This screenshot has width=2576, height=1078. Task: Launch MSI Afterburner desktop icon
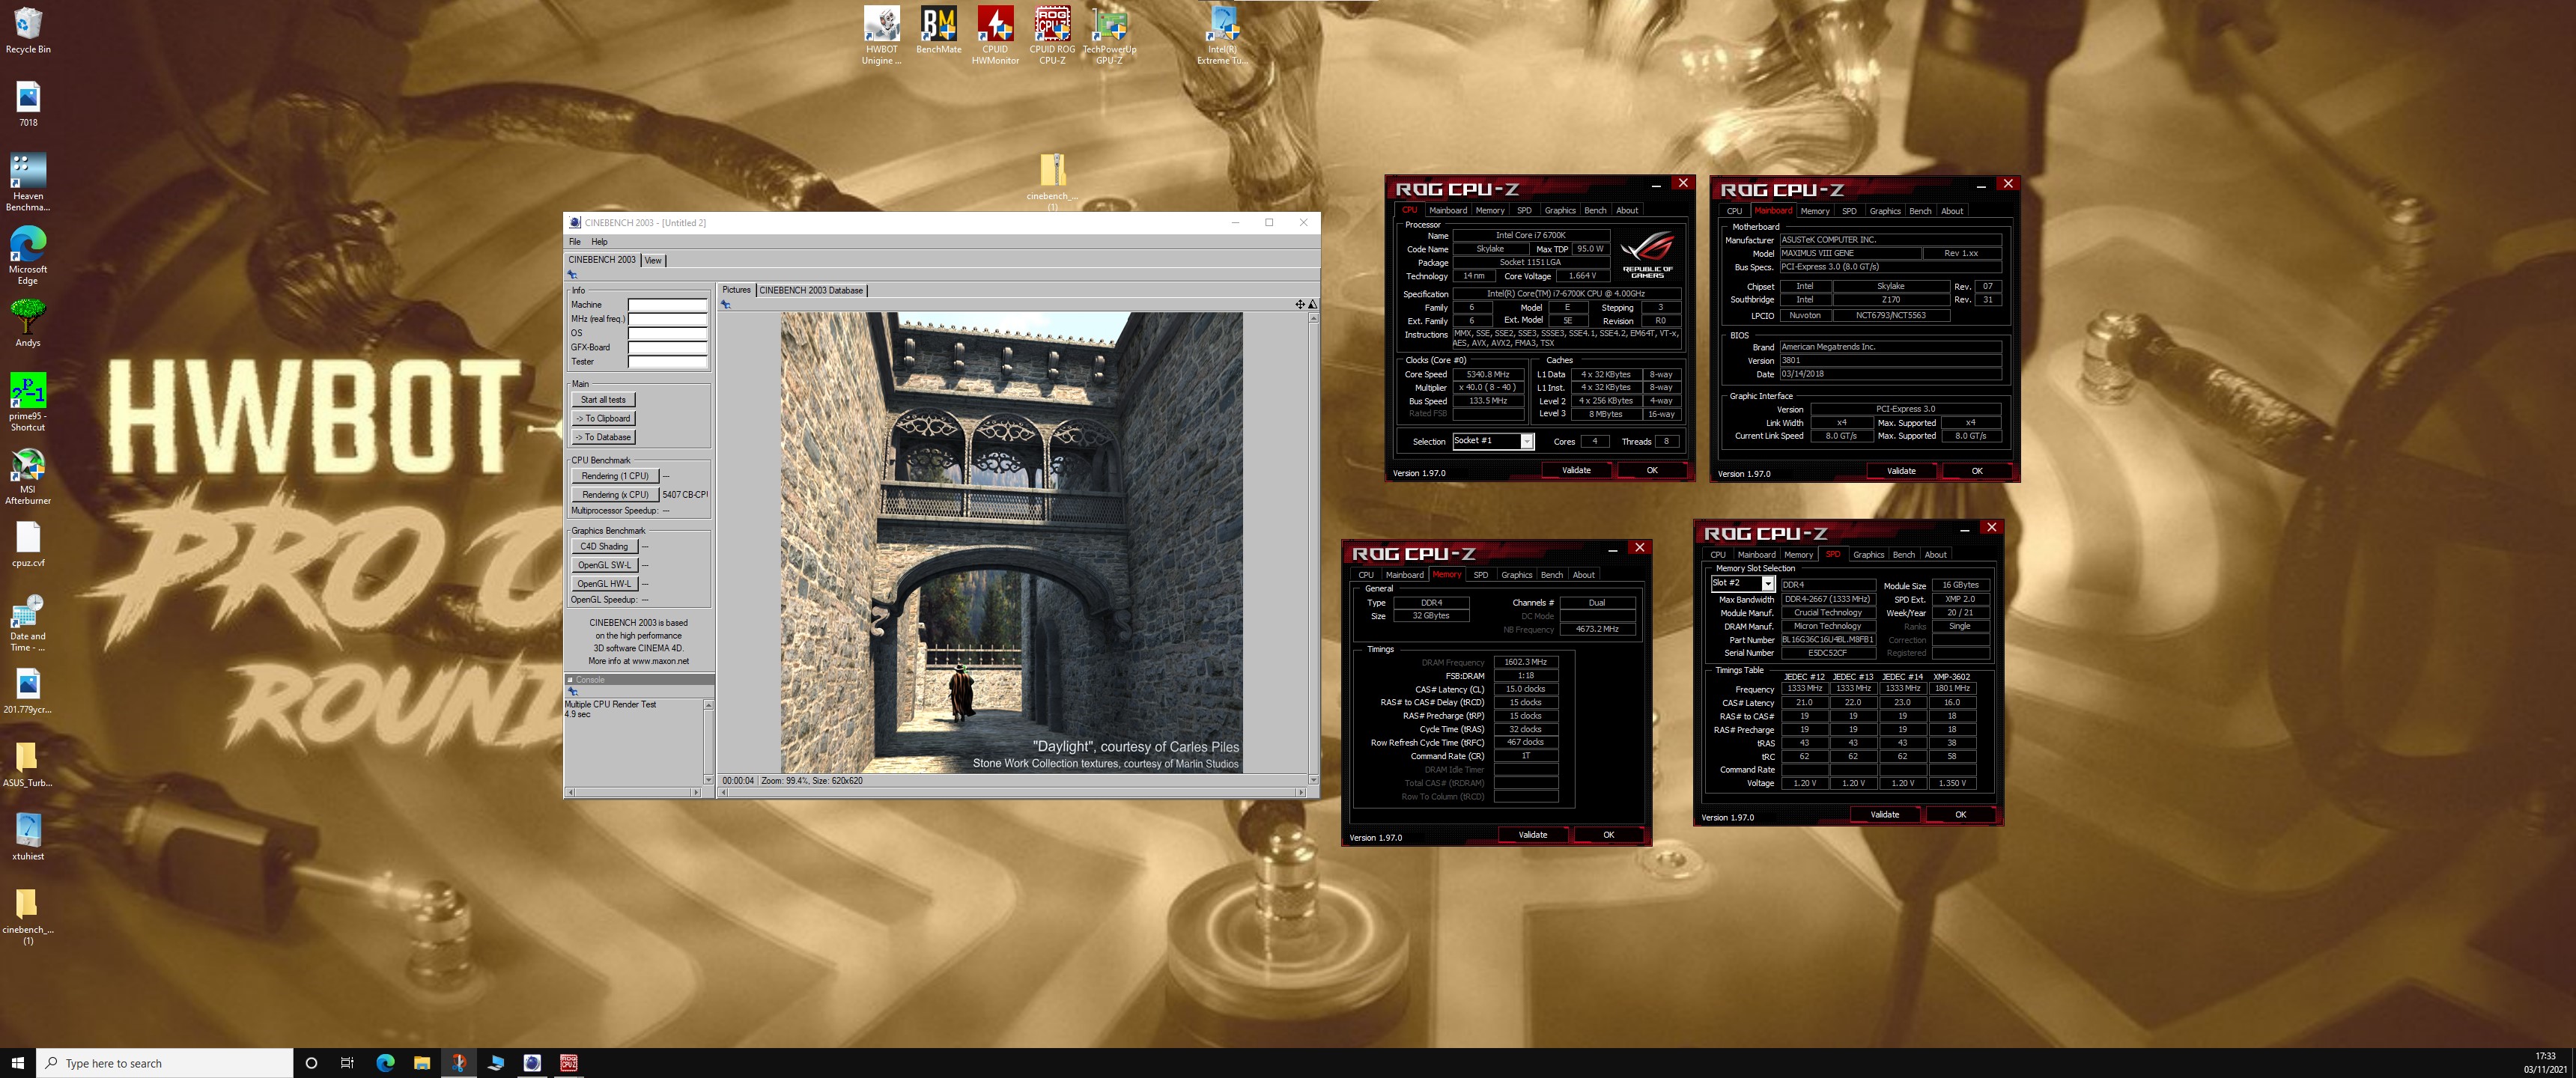pyautogui.click(x=28, y=476)
